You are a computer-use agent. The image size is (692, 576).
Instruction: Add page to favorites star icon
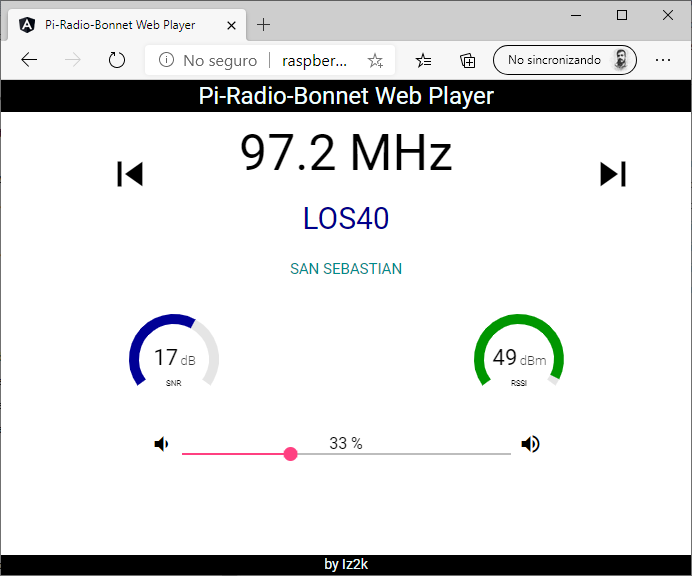tap(375, 60)
